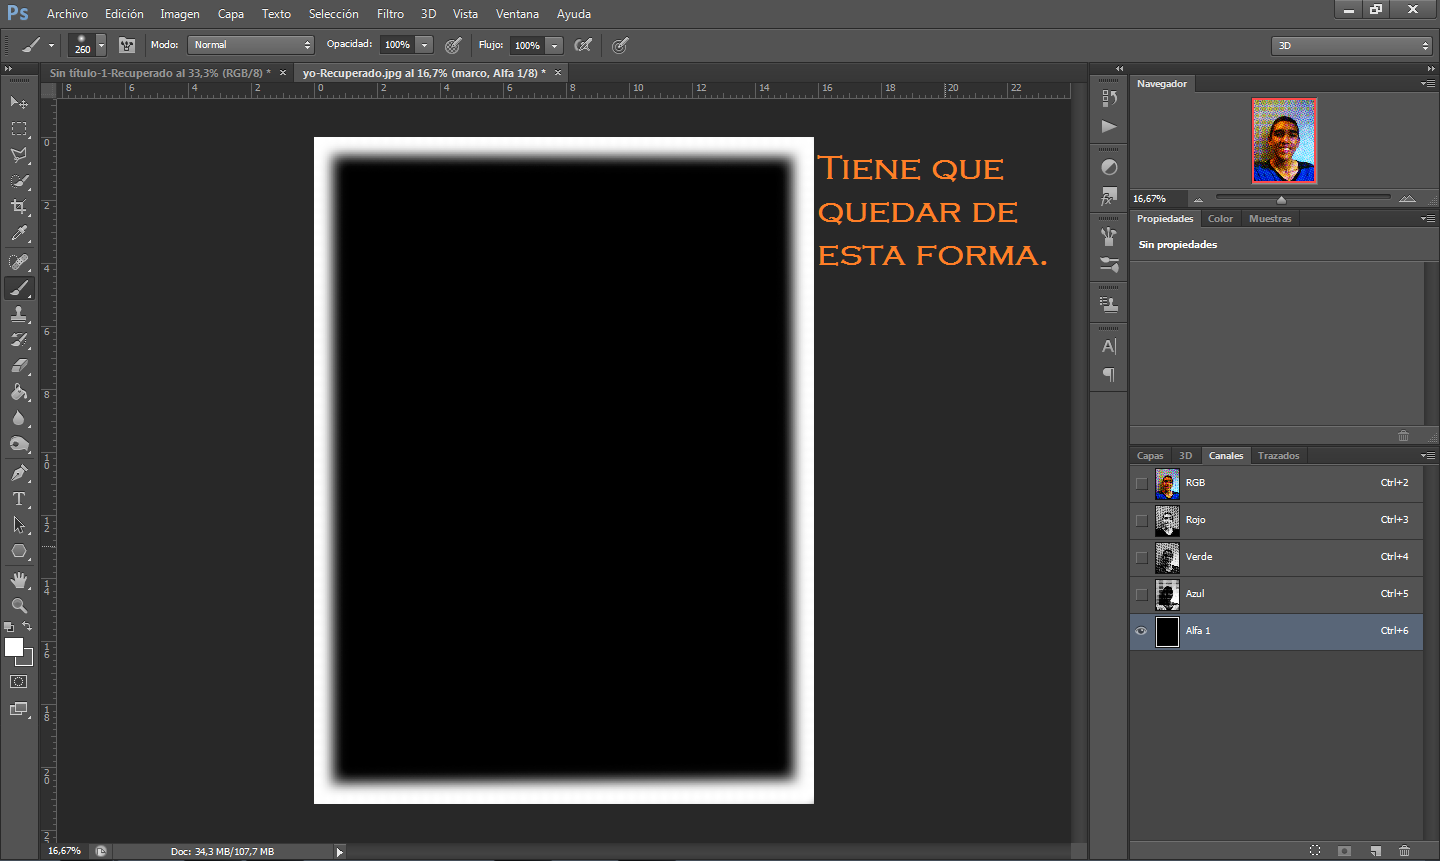Open the Filtro menu
This screenshot has width=1440, height=861.
[390, 14]
